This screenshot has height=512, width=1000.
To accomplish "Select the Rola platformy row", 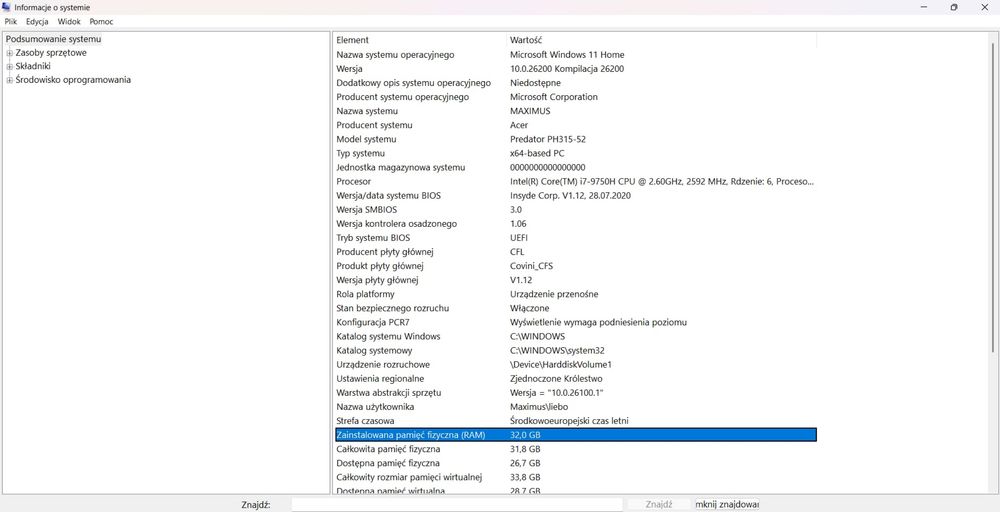I will (575, 294).
